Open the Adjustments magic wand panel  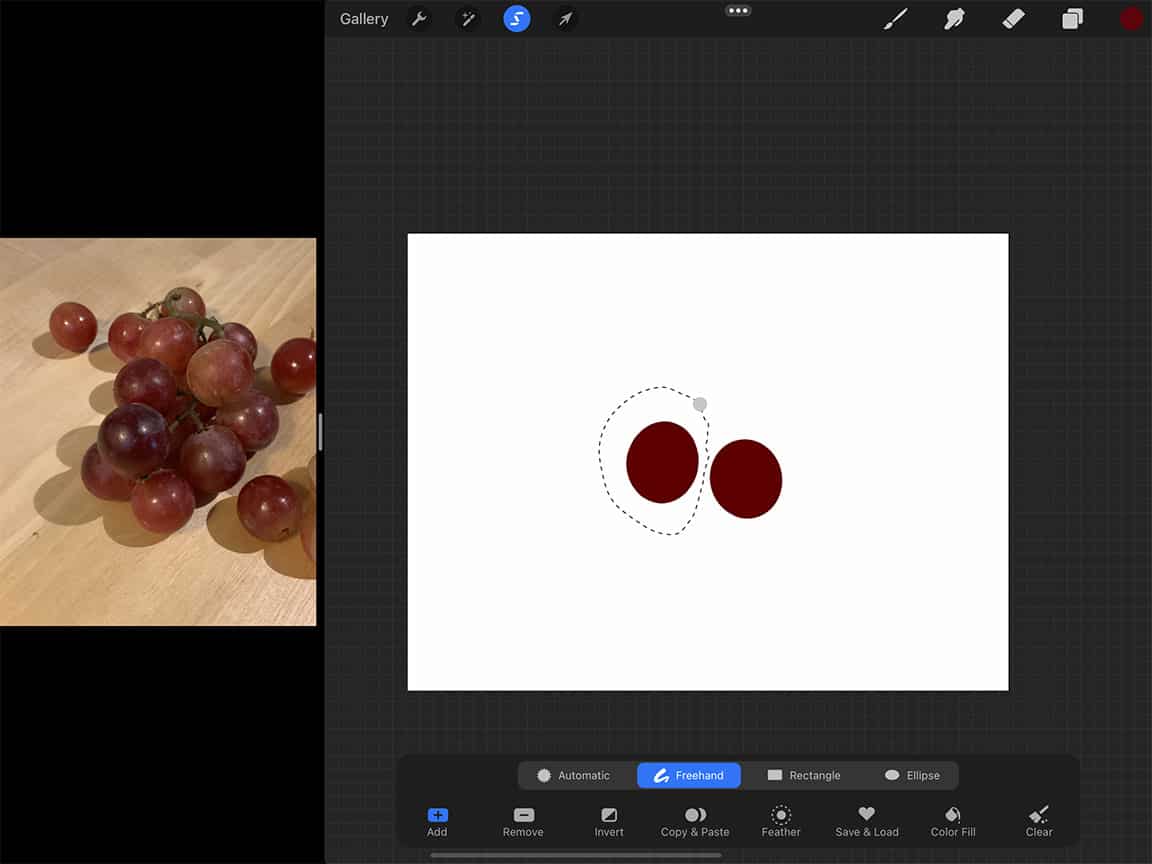point(467,18)
